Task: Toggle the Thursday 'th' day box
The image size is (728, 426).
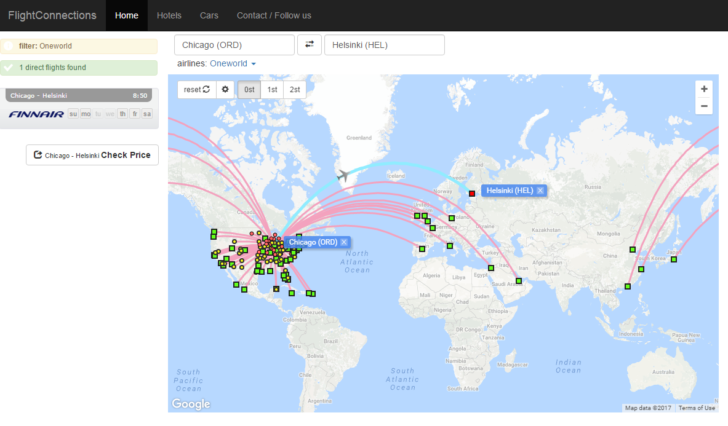Action: tap(122, 114)
